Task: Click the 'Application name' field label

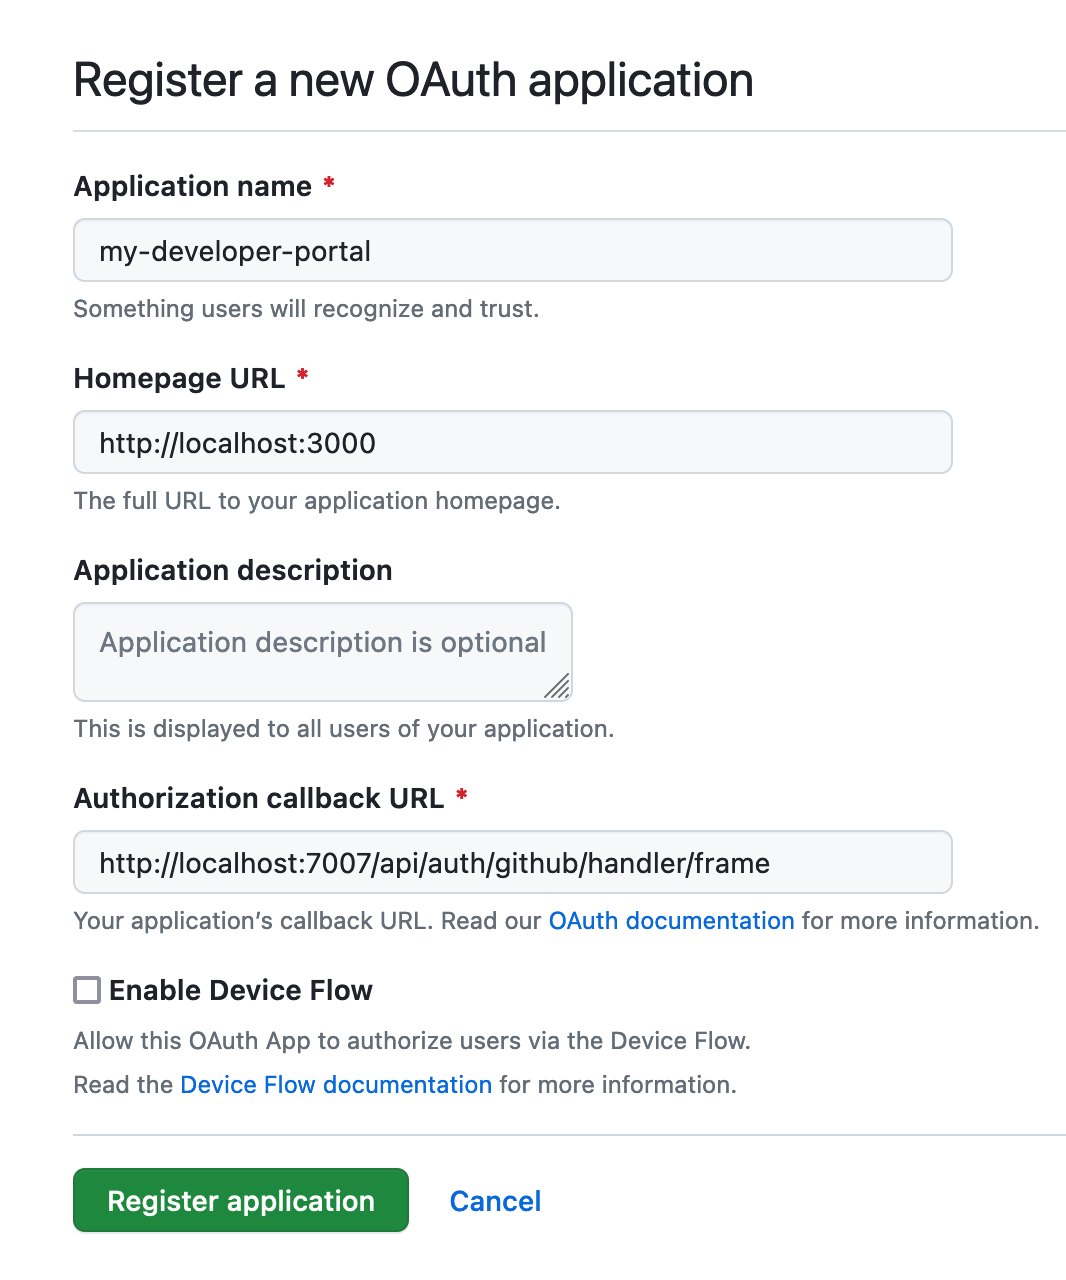Action: 193,186
